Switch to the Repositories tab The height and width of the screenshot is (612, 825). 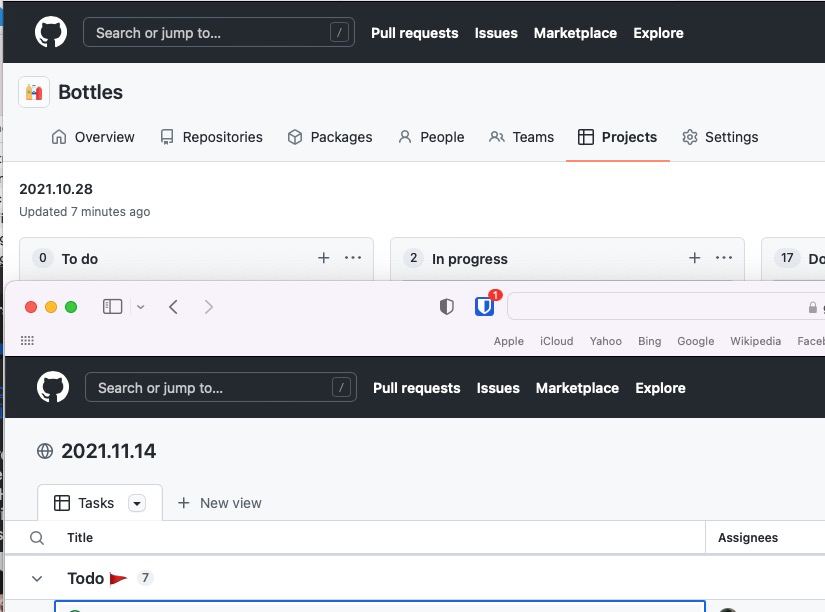(x=211, y=137)
